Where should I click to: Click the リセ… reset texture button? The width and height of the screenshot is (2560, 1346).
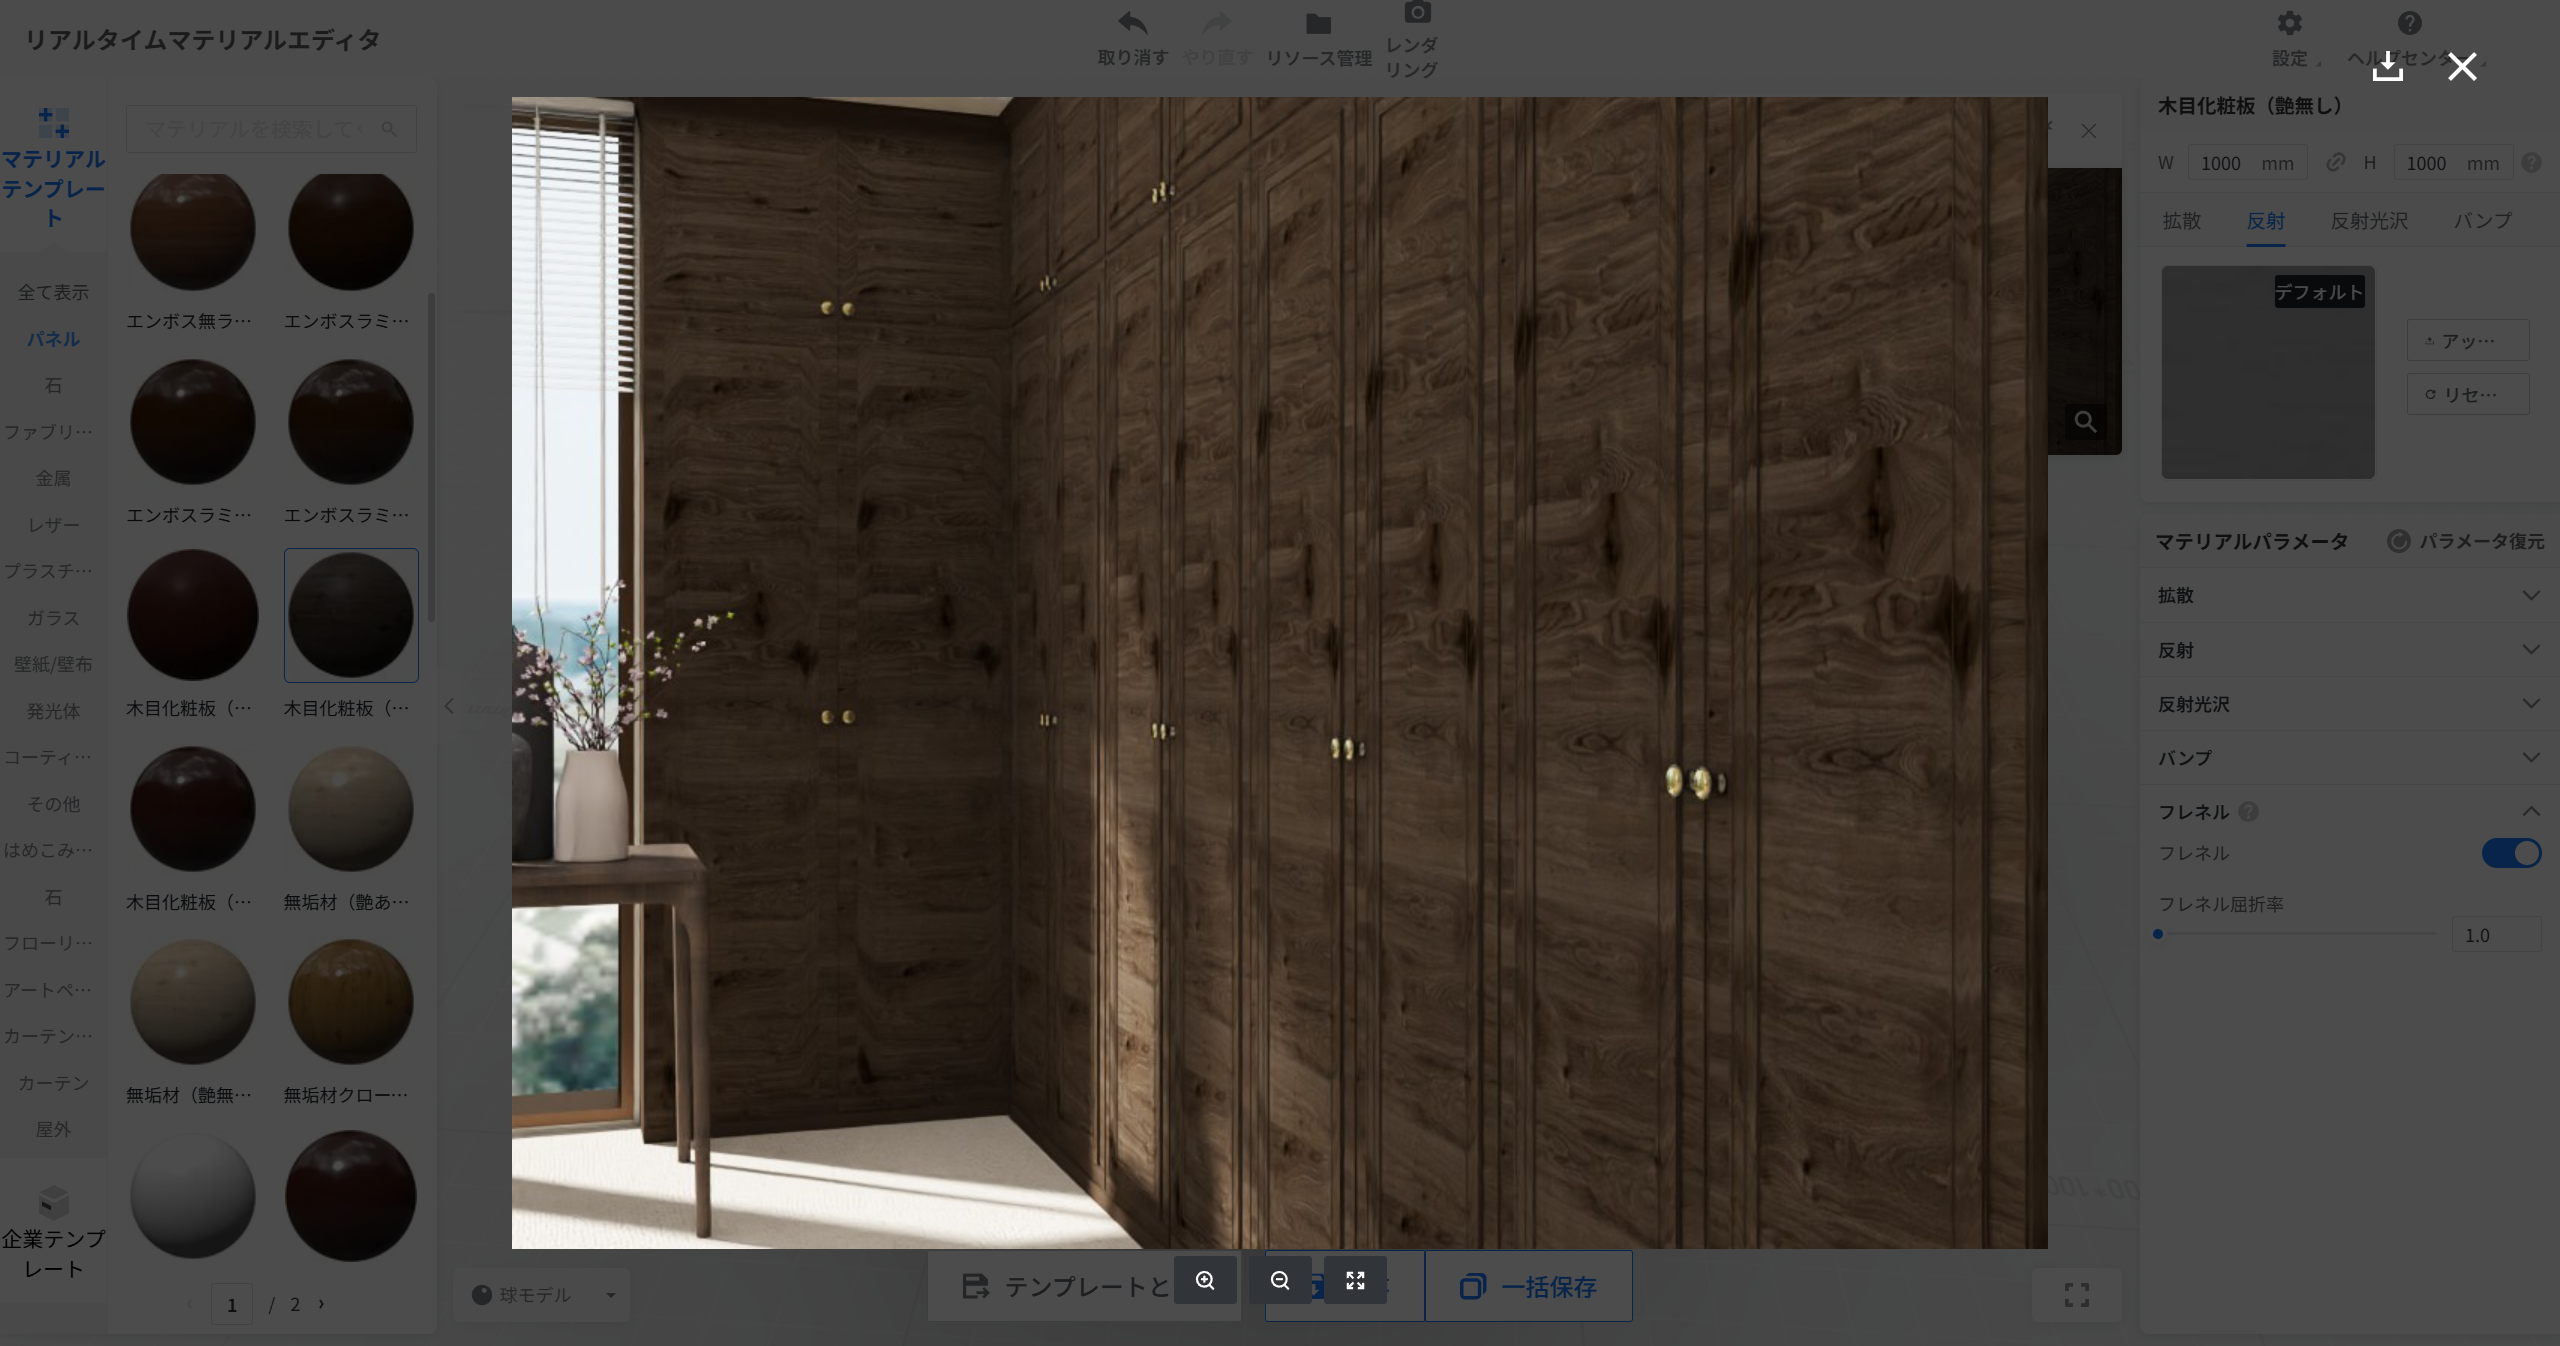click(x=2468, y=394)
